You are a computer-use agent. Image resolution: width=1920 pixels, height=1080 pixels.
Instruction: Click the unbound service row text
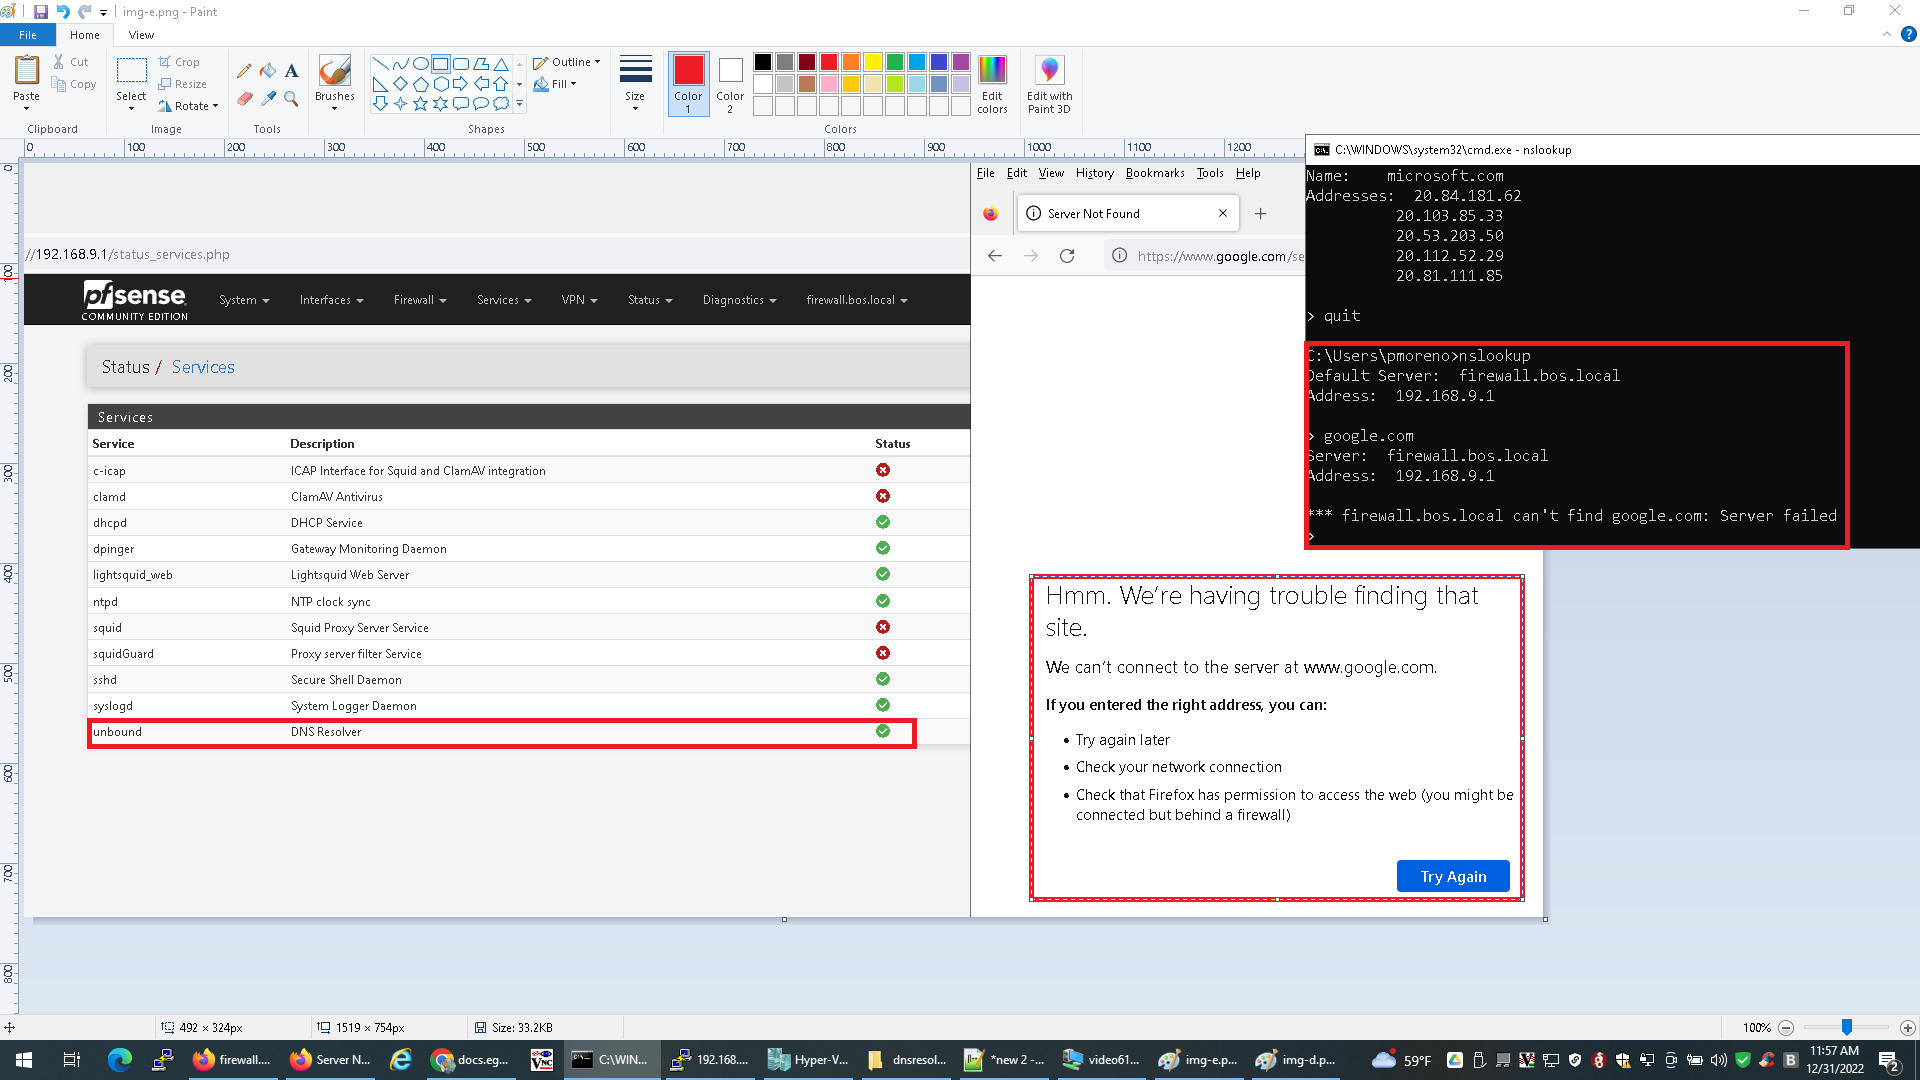tap(118, 732)
